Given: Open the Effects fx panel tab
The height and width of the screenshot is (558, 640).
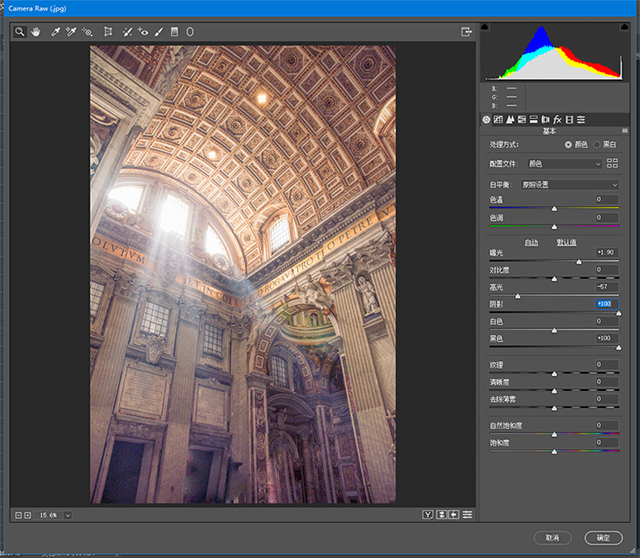Looking at the screenshot, I should pyautogui.click(x=557, y=120).
